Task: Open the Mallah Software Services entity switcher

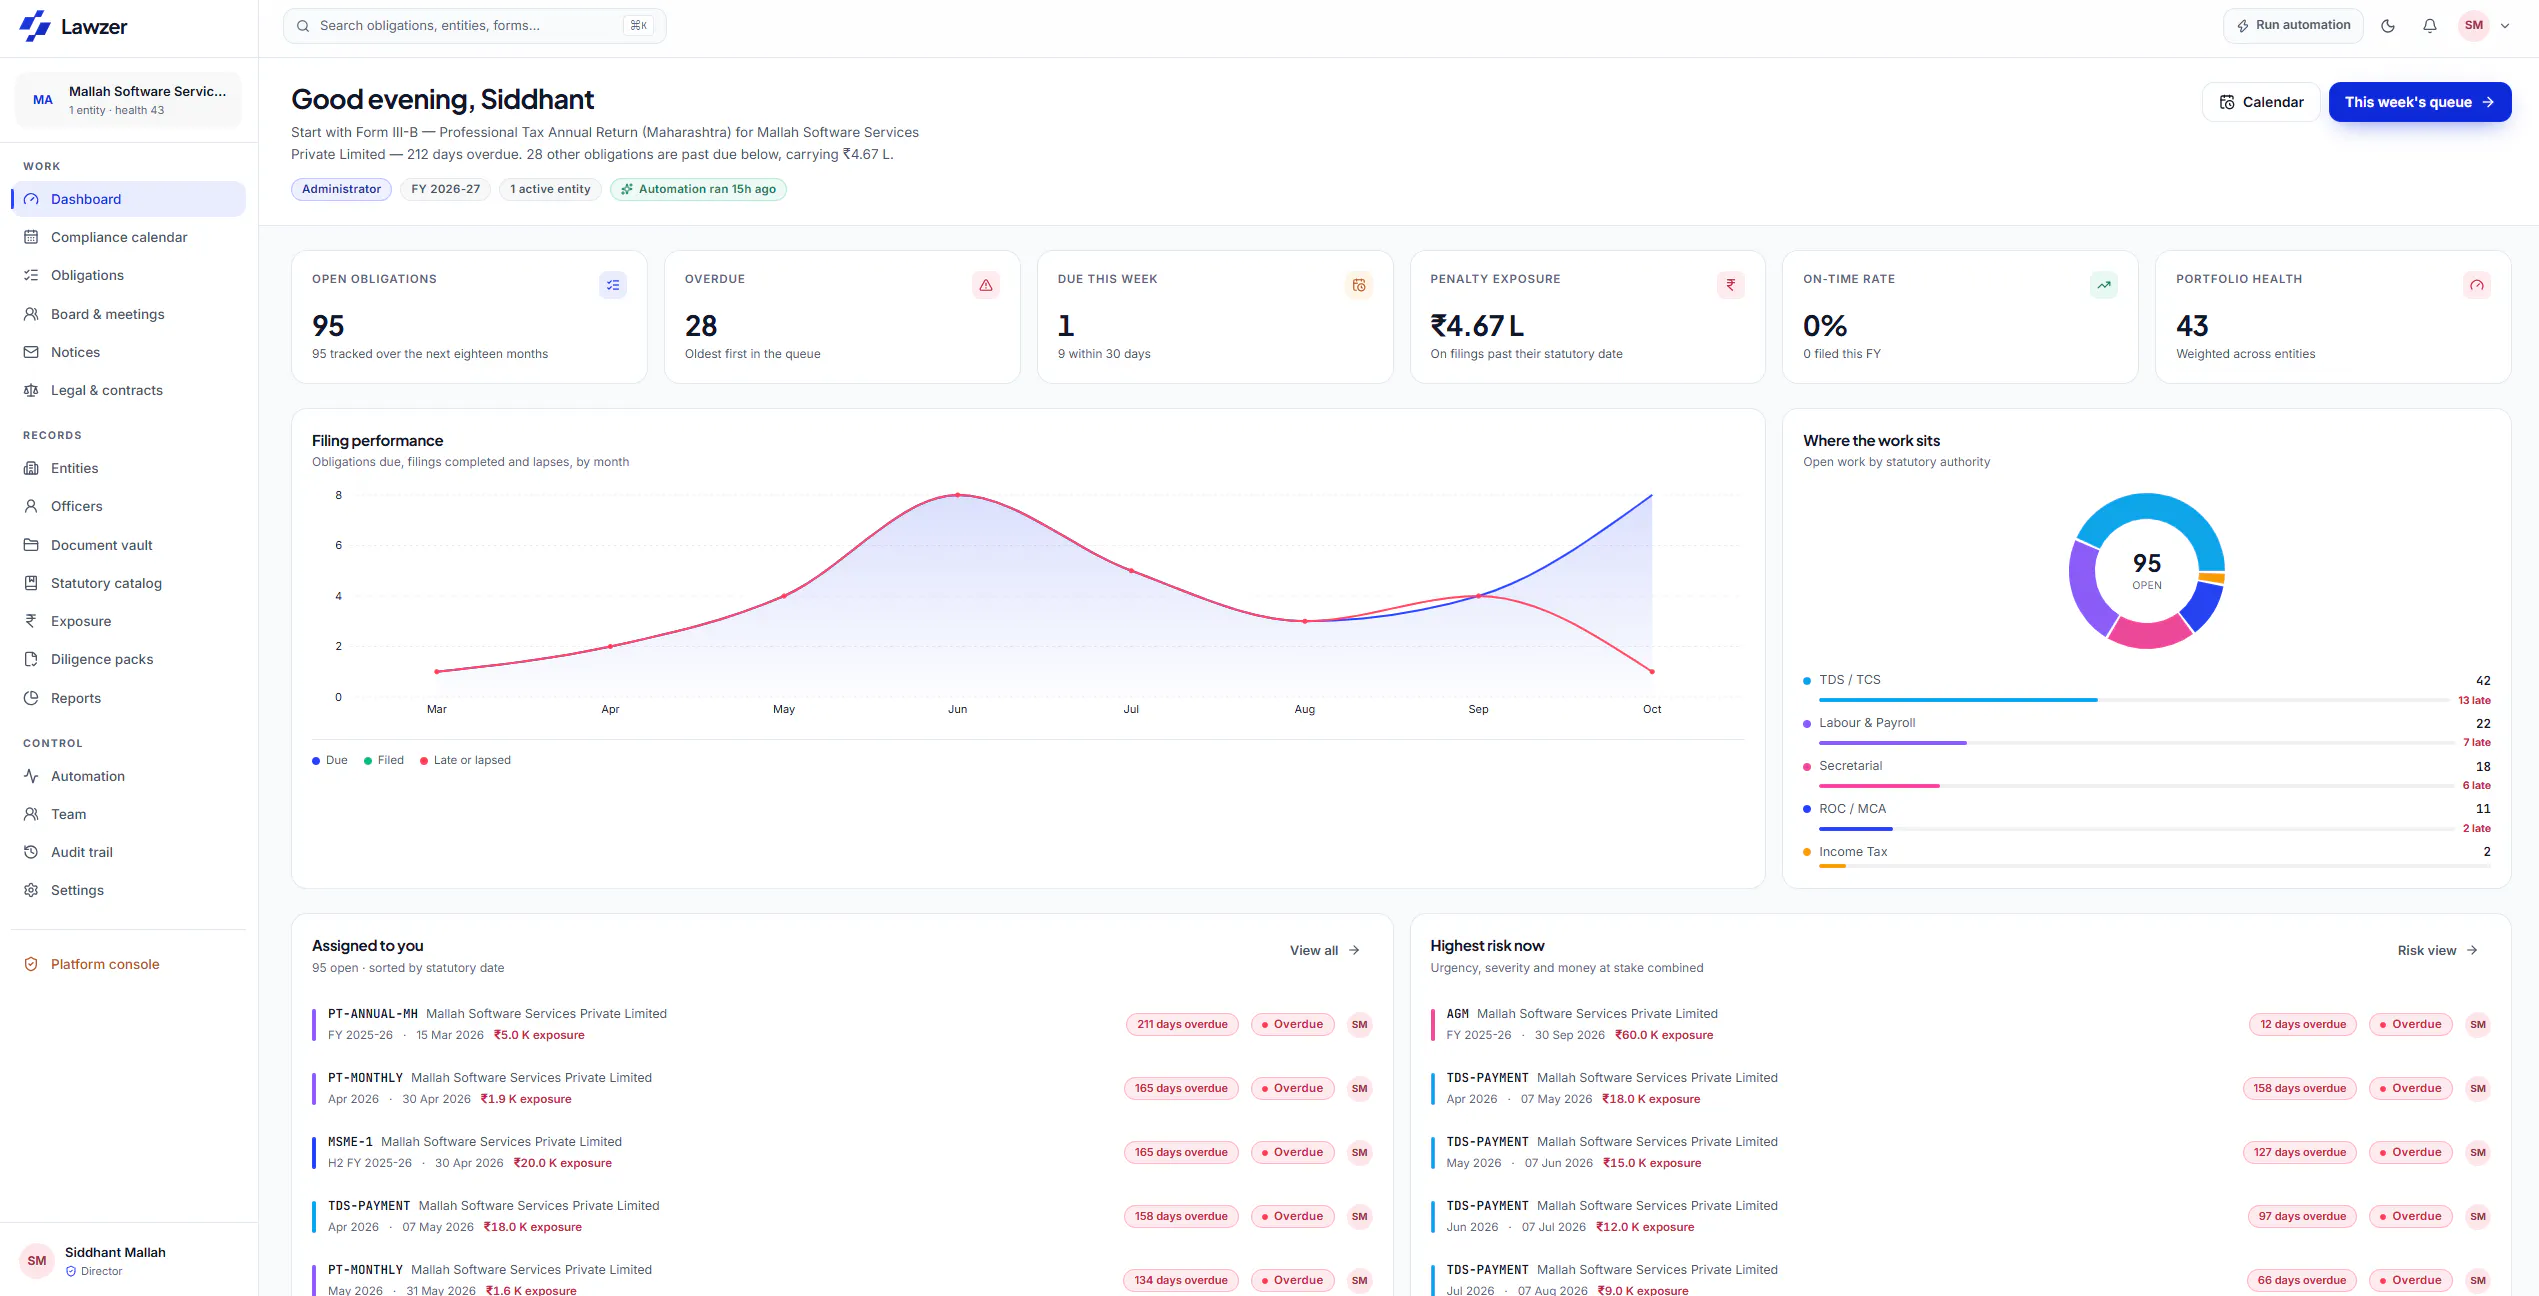Action: [x=129, y=100]
